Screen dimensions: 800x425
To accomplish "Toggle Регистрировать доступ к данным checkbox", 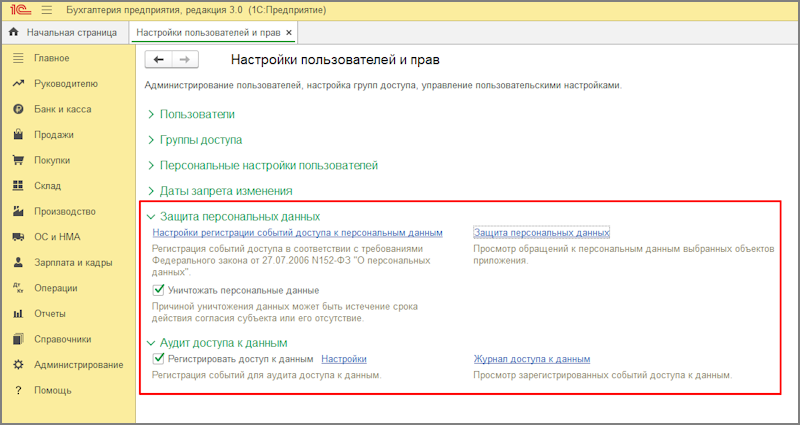I will click(158, 359).
